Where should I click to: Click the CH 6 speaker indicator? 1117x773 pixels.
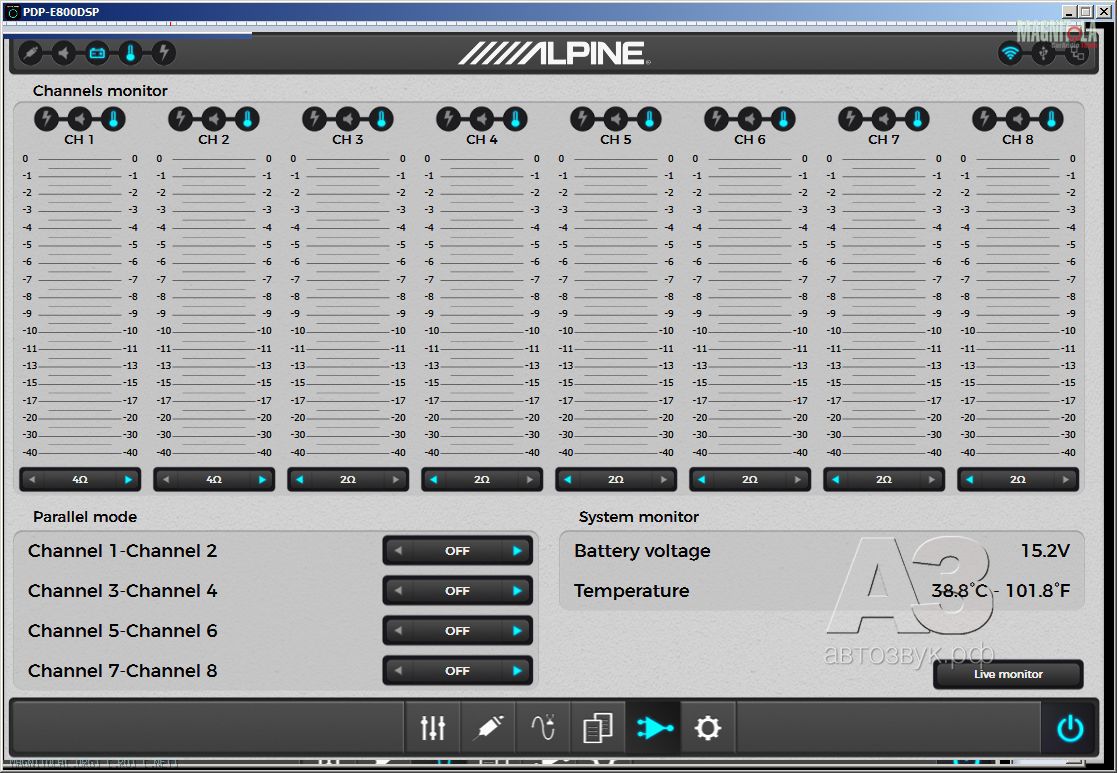[x=749, y=119]
